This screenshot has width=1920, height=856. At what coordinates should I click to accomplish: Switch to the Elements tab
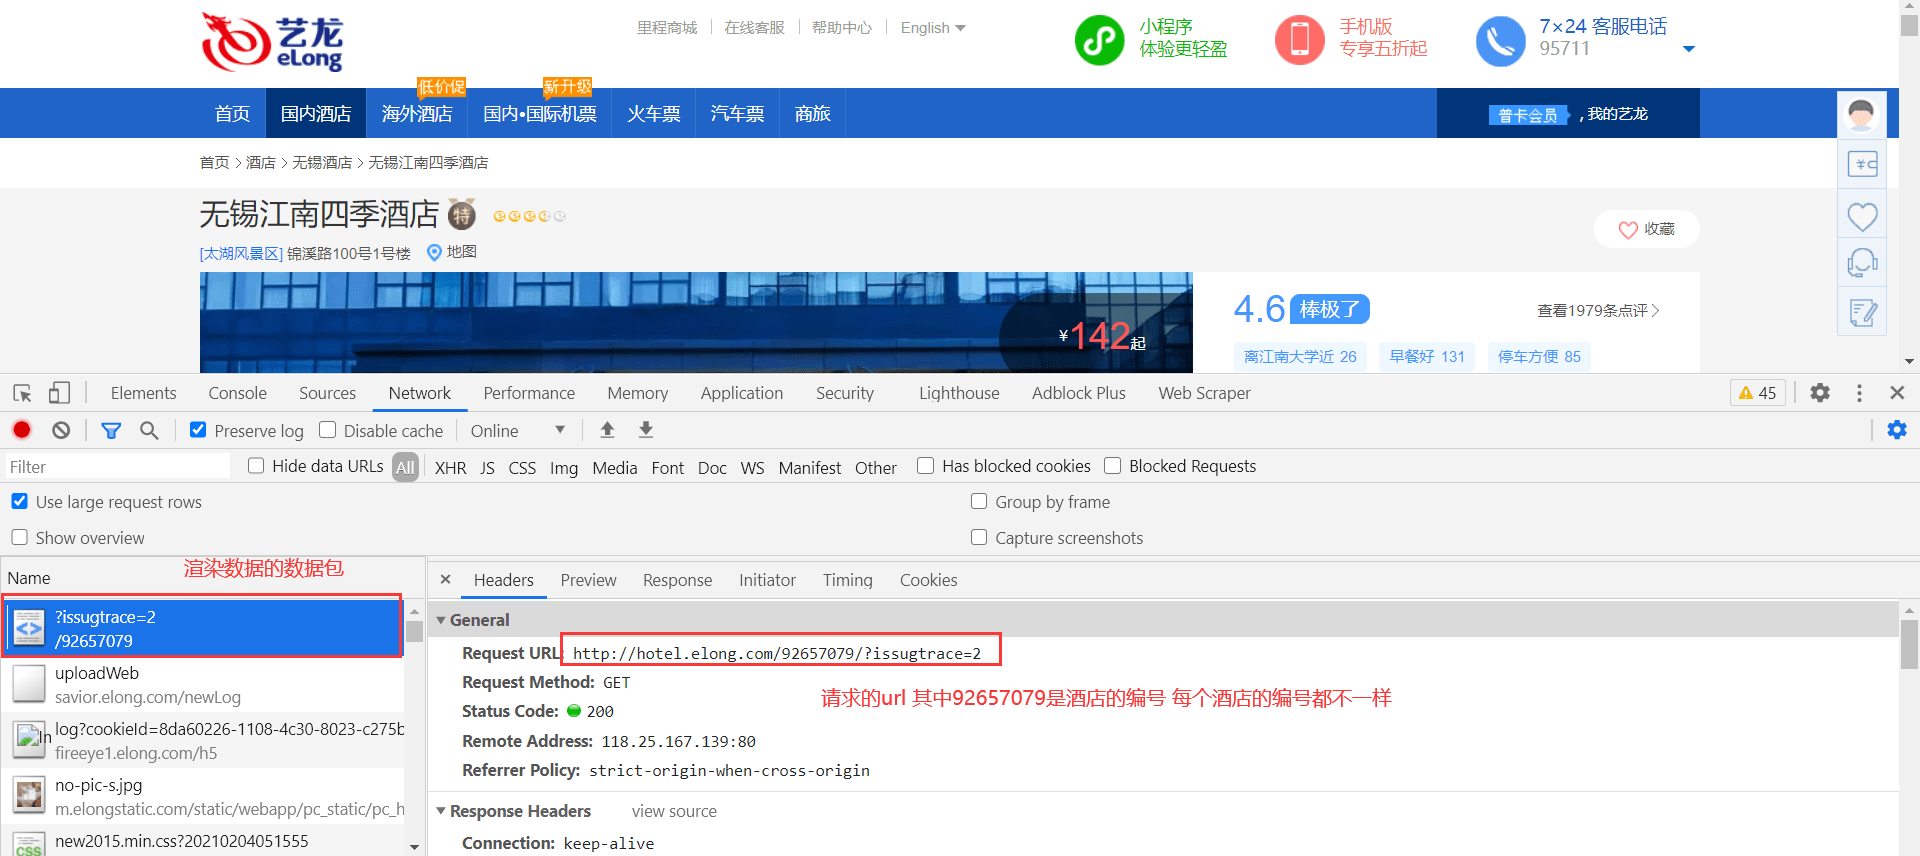[143, 393]
